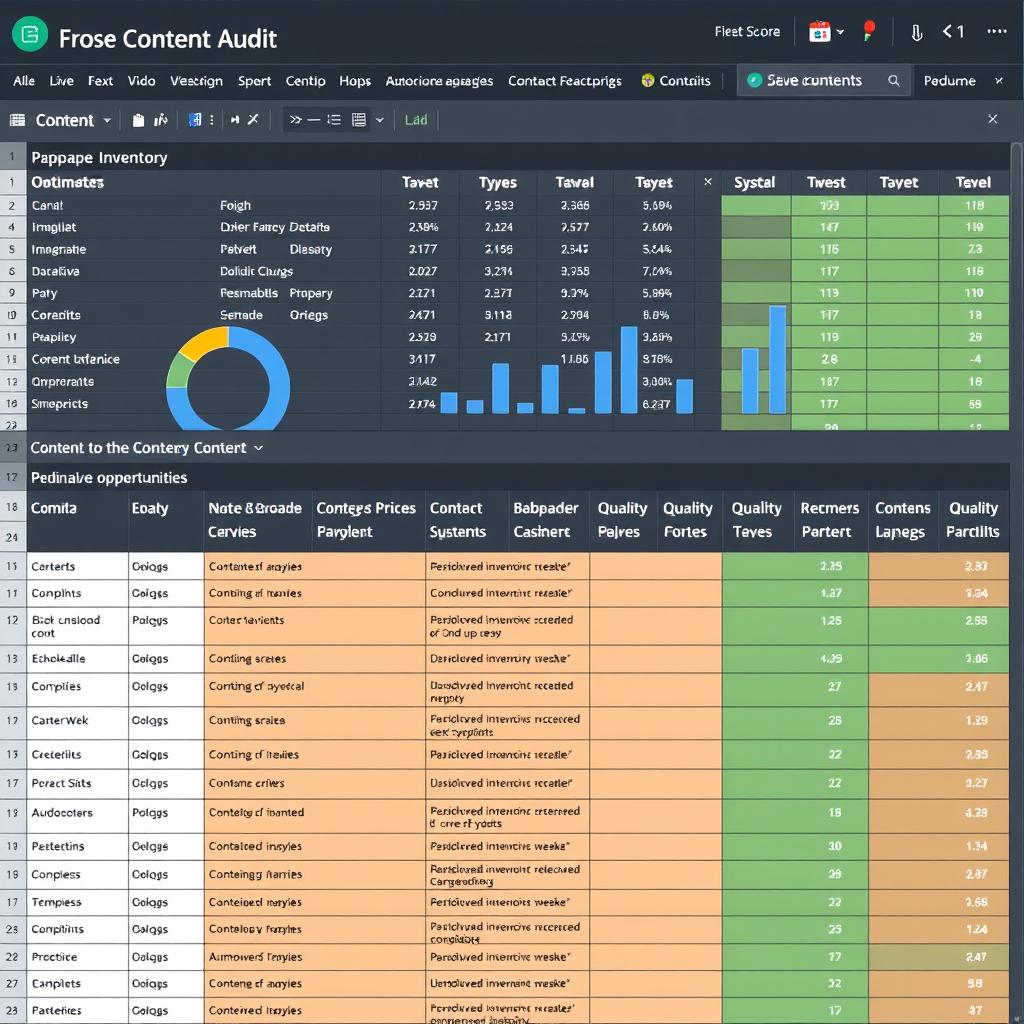Open the clipboard paste icon in the toolbar
Screen dimensions: 1024x1024
(x=138, y=119)
